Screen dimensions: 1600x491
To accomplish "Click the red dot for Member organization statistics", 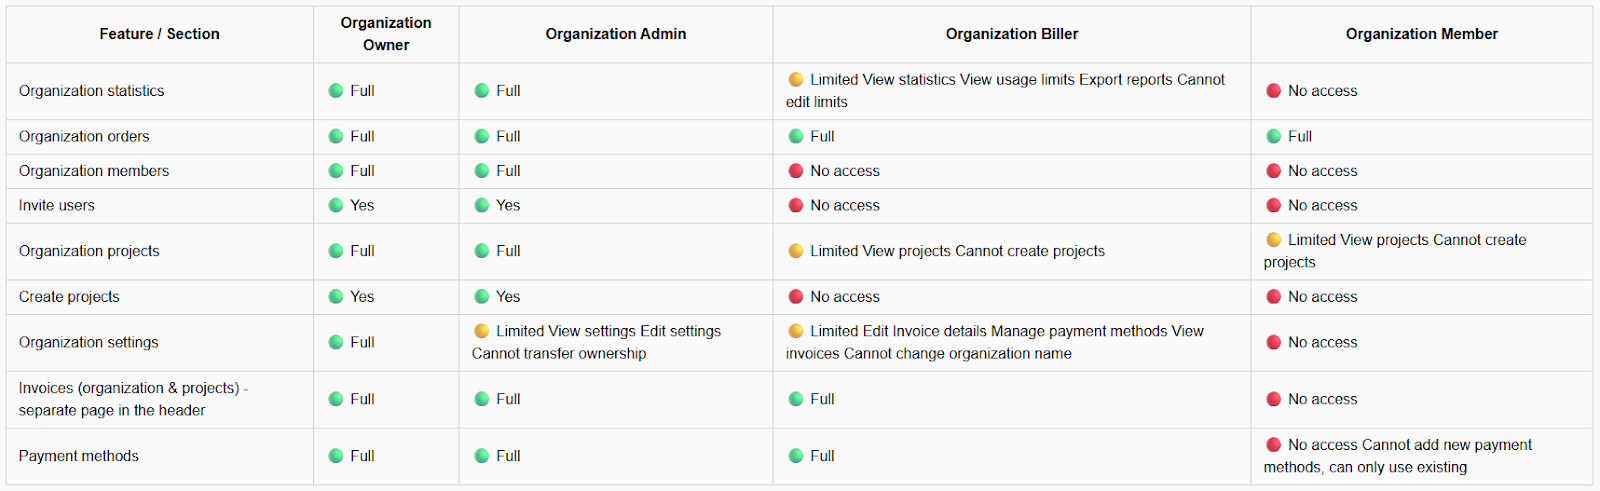I will pos(1274,91).
